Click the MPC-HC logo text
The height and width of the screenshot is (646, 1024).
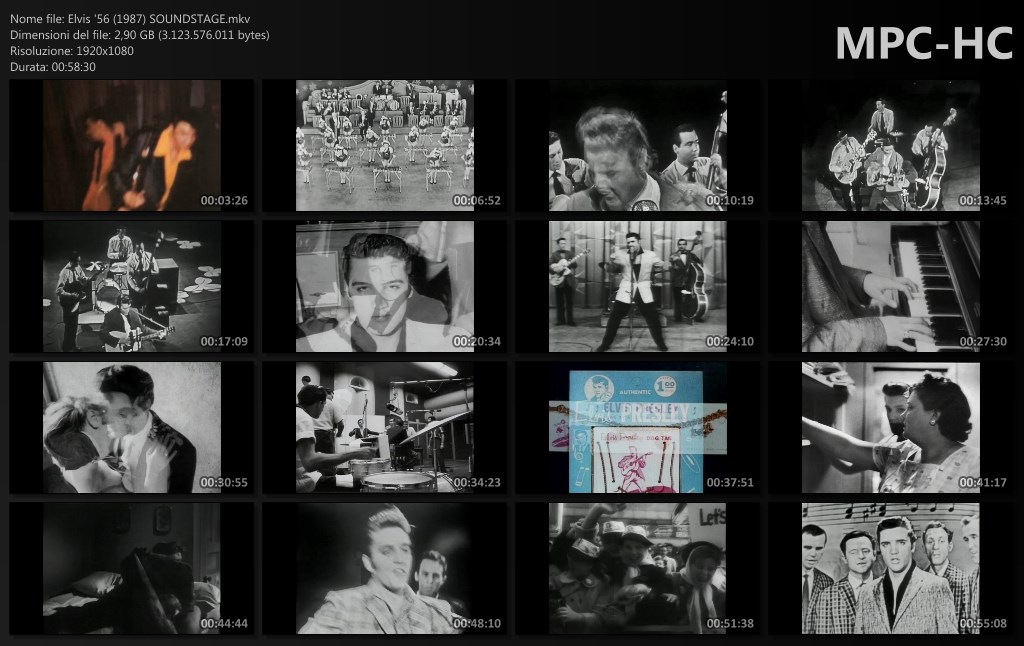[x=923, y=42]
